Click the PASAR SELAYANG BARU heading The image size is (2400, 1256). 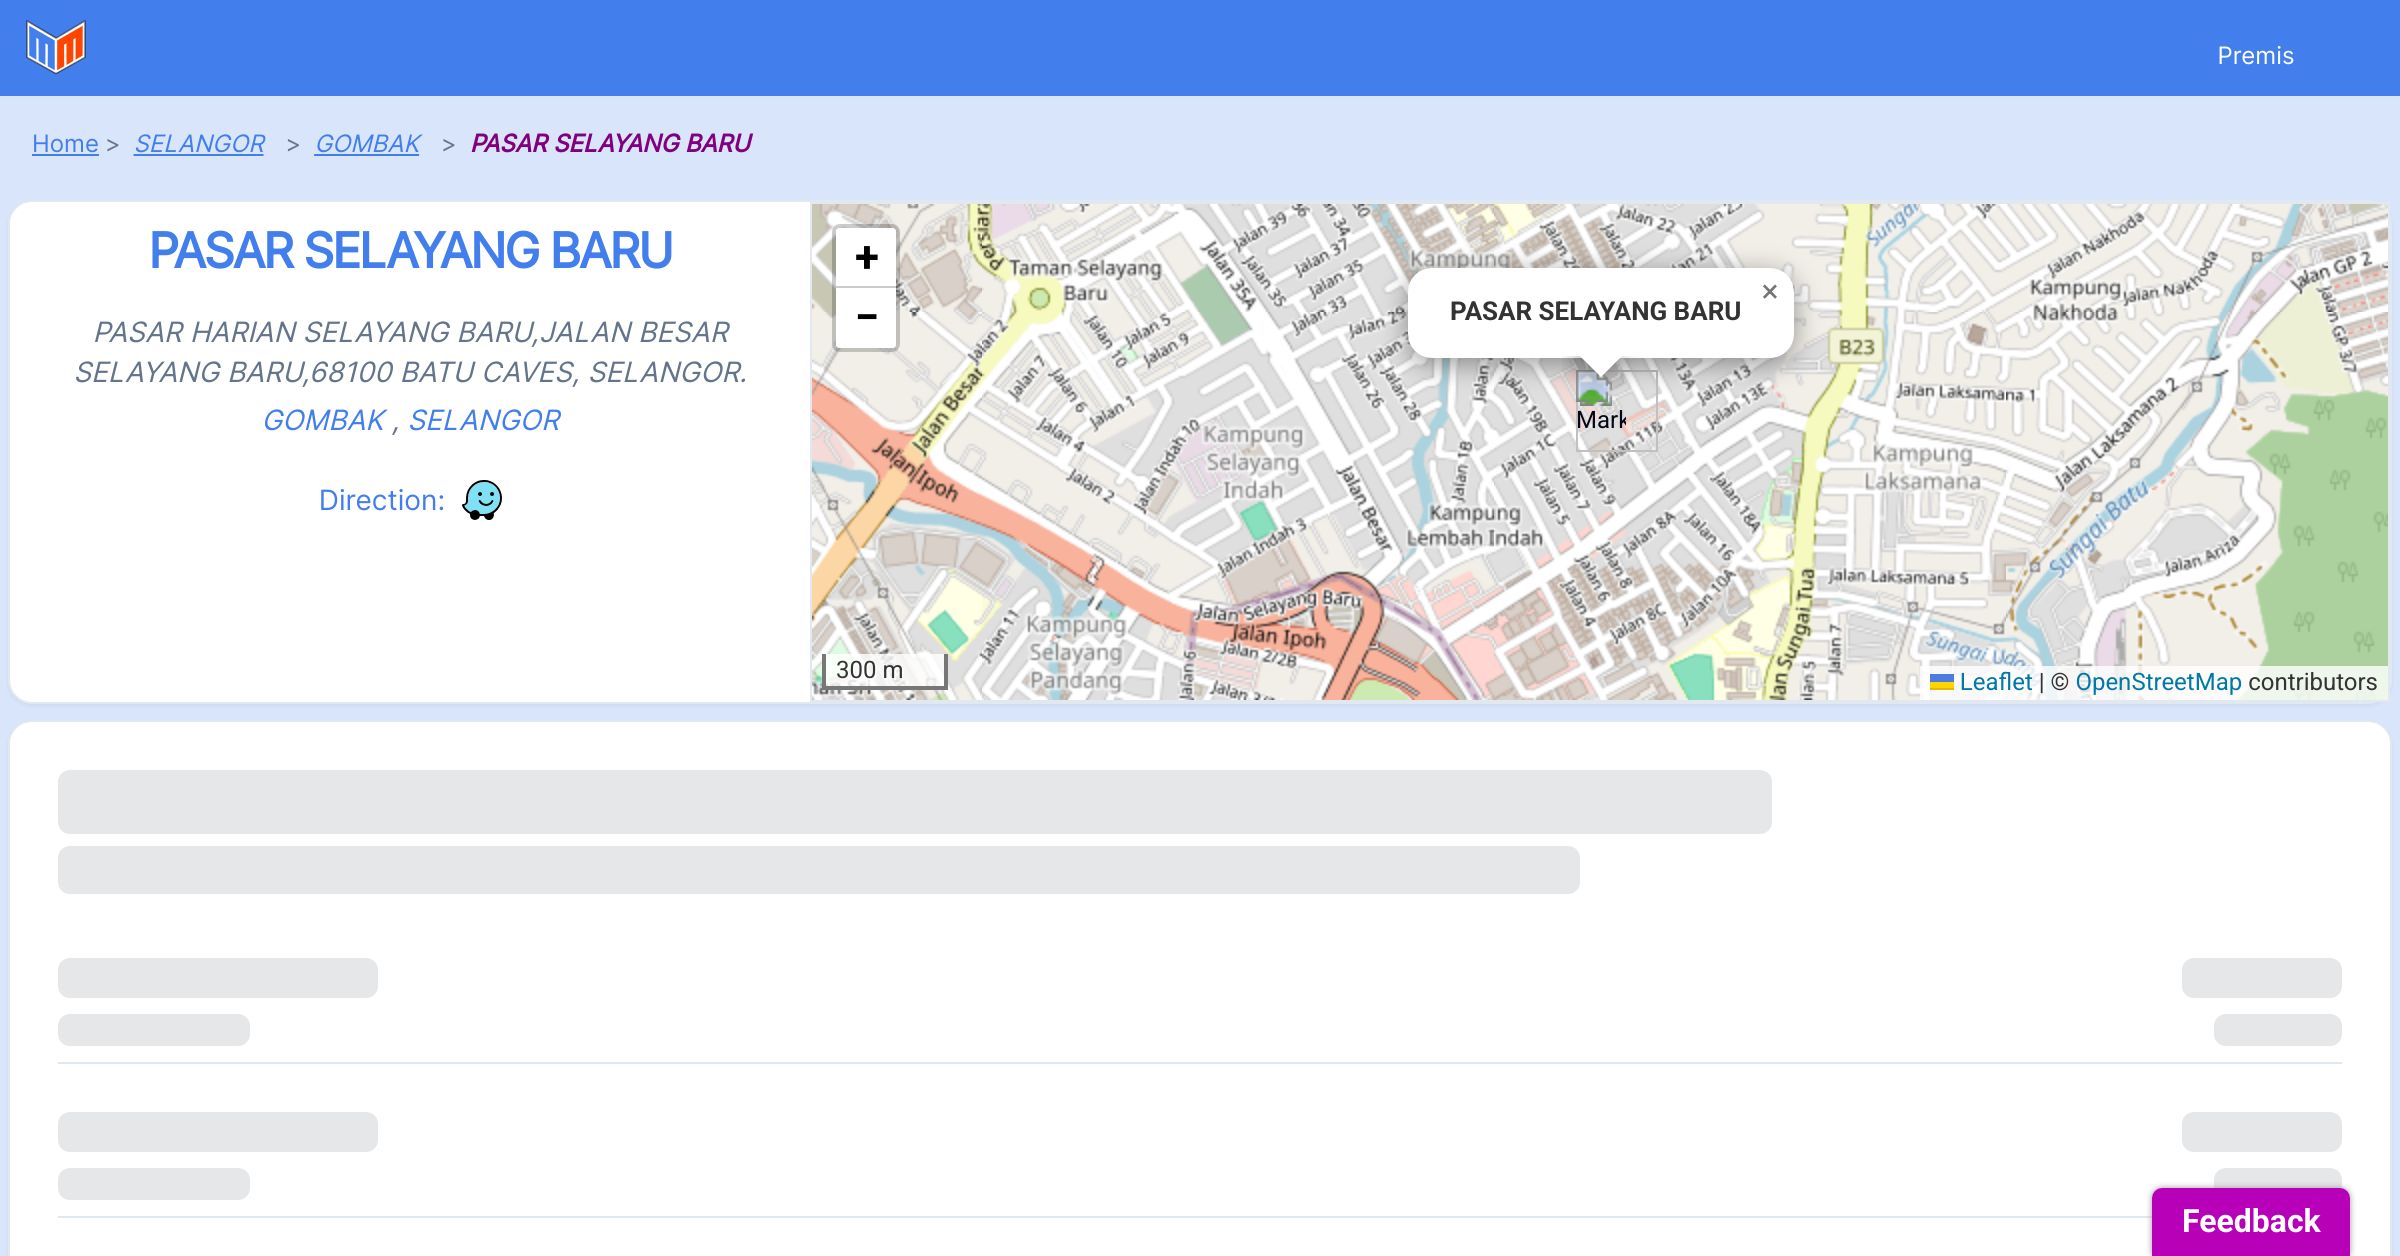click(x=410, y=250)
